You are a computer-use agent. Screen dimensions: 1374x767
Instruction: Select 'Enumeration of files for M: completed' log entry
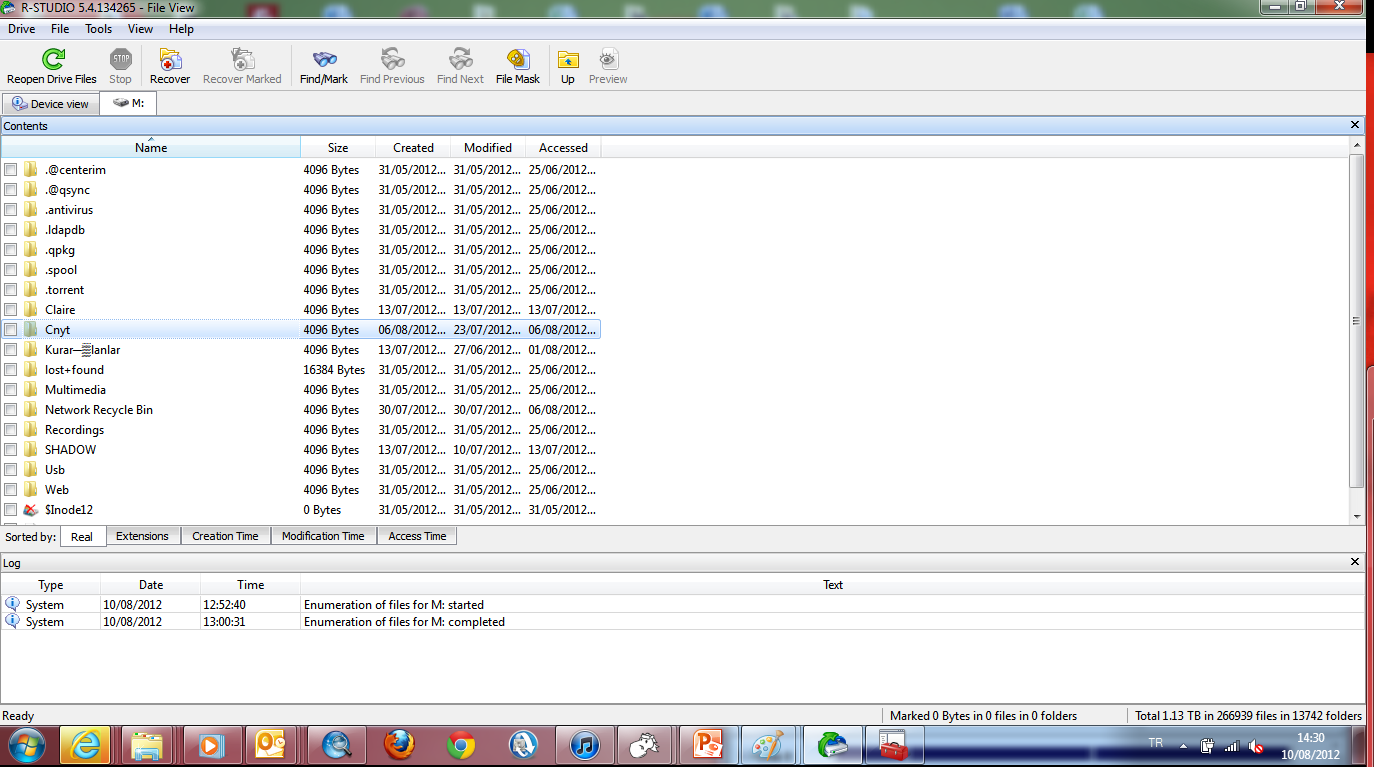[x=682, y=622]
